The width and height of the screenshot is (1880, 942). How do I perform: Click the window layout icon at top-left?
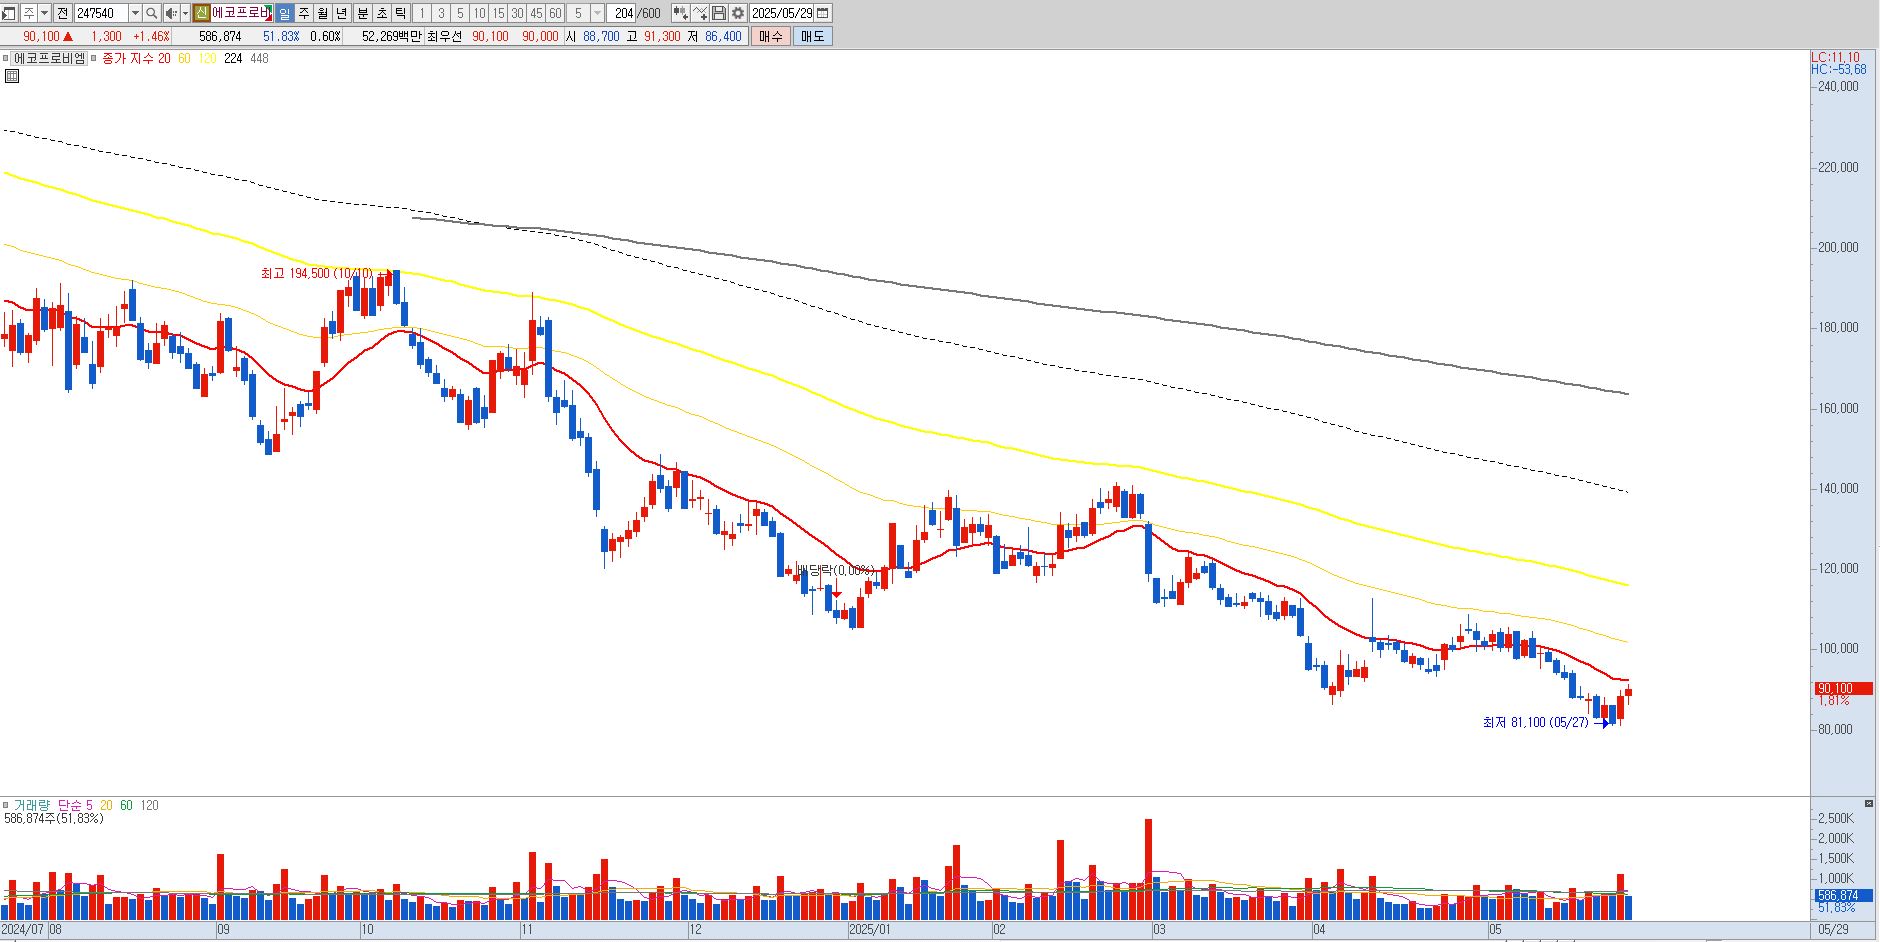(9, 13)
